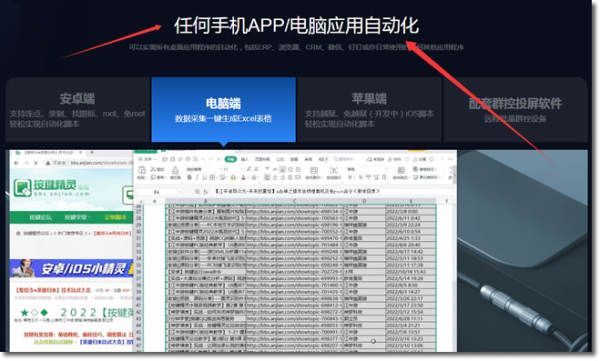Switch to the 公式 ribbon tab
Viewport: 600px width, 361px height.
pyautogui.click(x=280, y=159)
